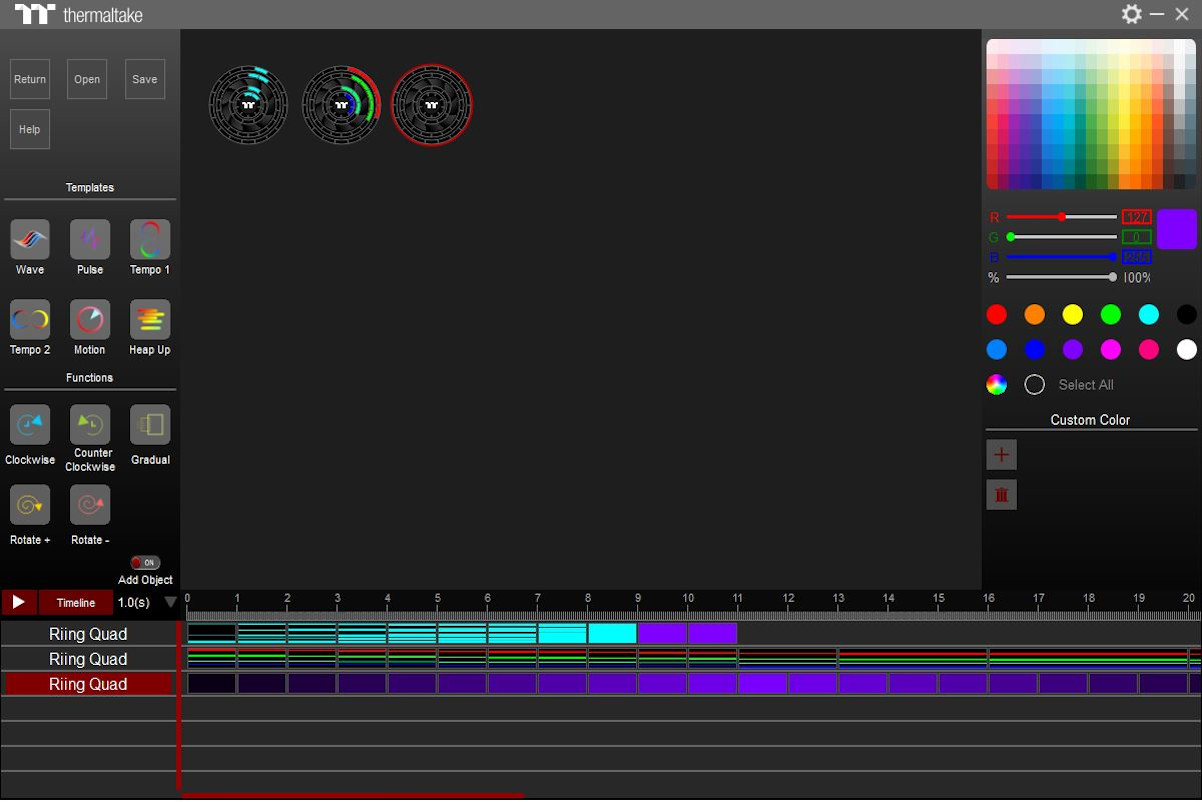
Task: Apply the Pulse template
Action: pos(90,240)
